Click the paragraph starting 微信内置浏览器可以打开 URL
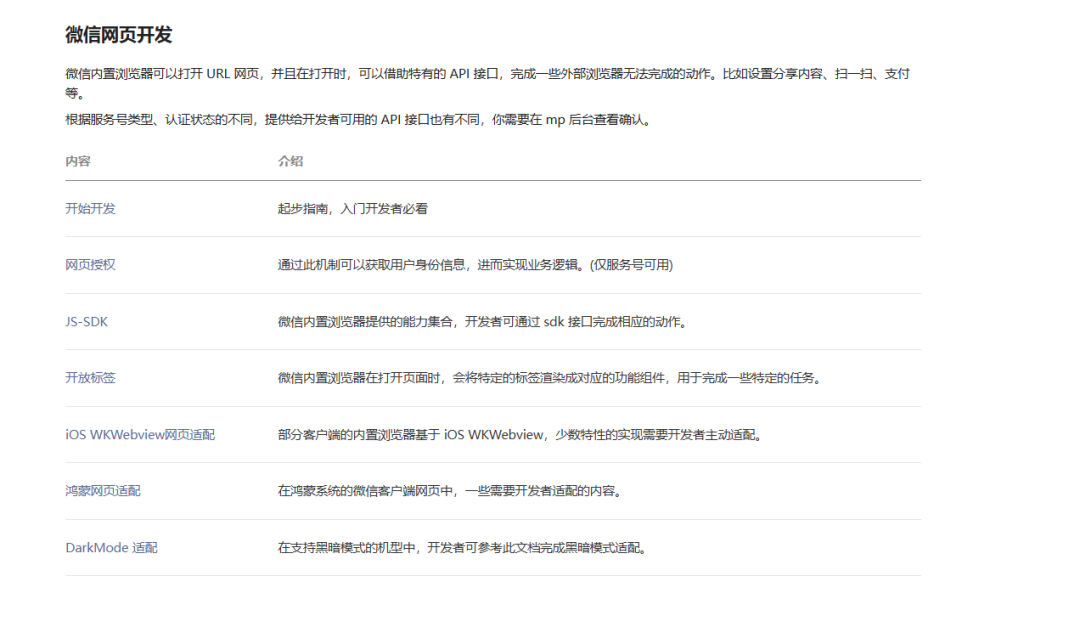This screenshot has width=1080, height=627. (x=488, y=83)
